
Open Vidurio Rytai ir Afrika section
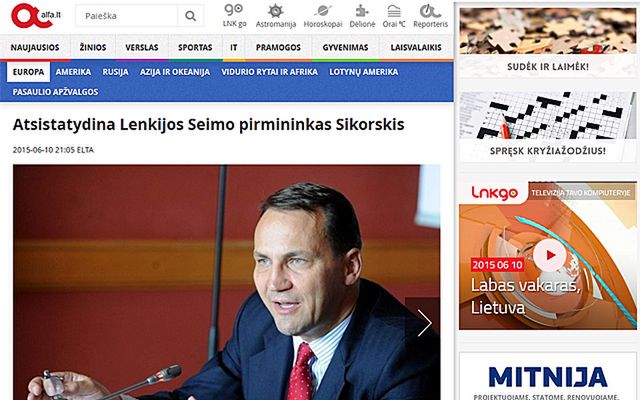point(269,72)
